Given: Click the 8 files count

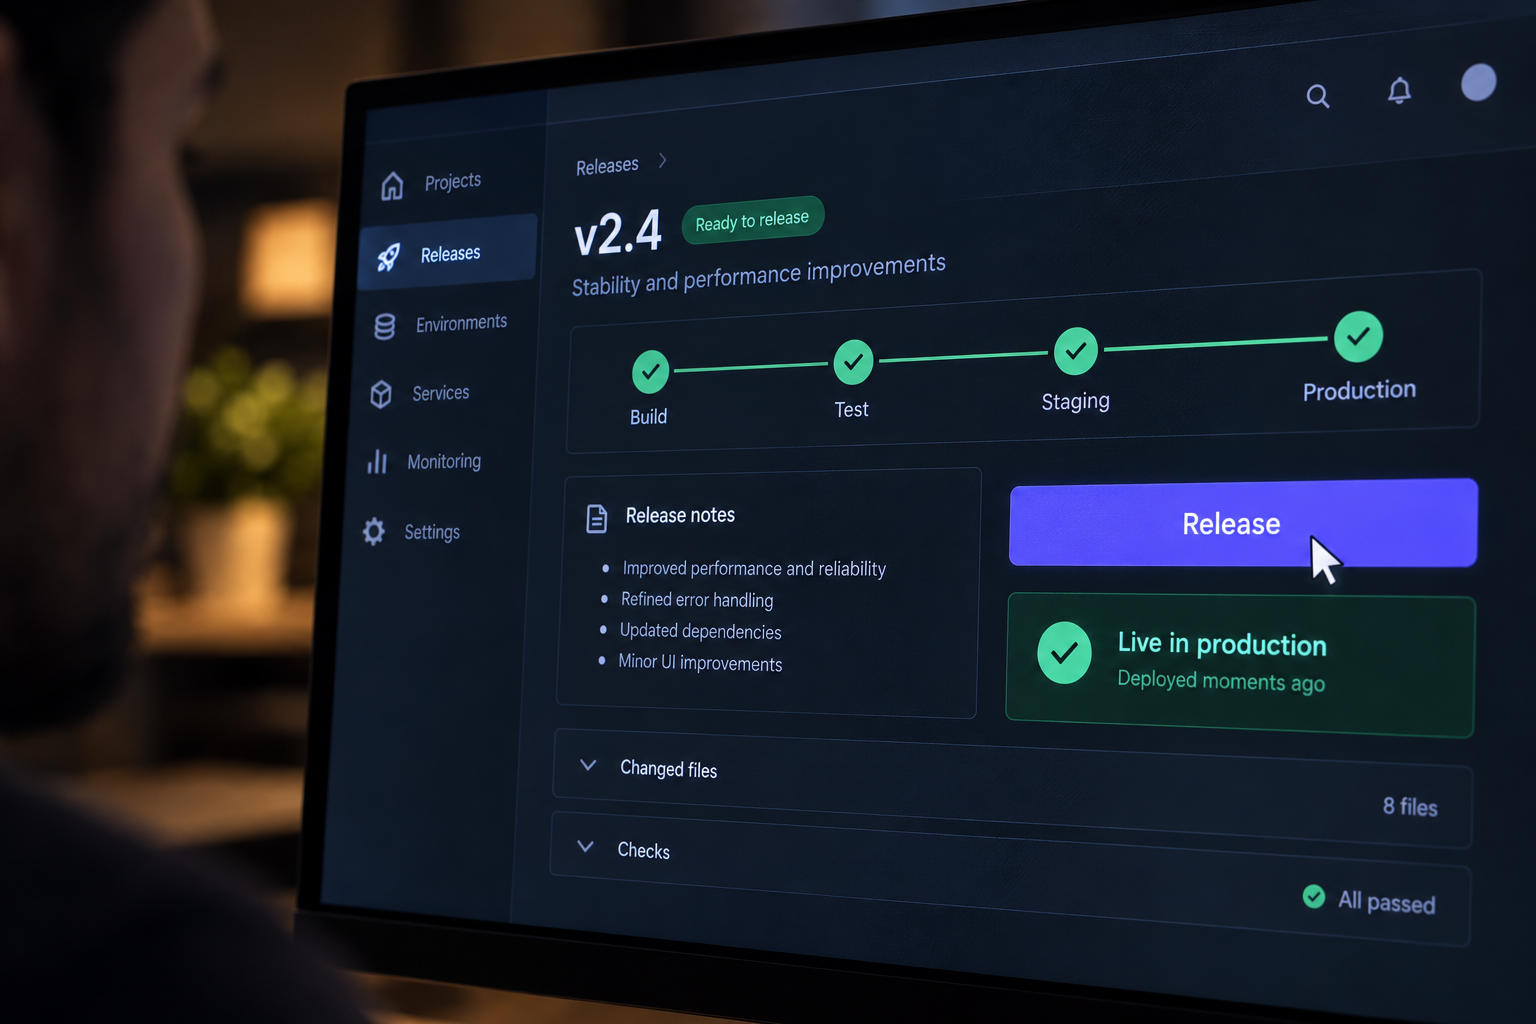Looking at the screenshot, I should tap(1410, 806).
